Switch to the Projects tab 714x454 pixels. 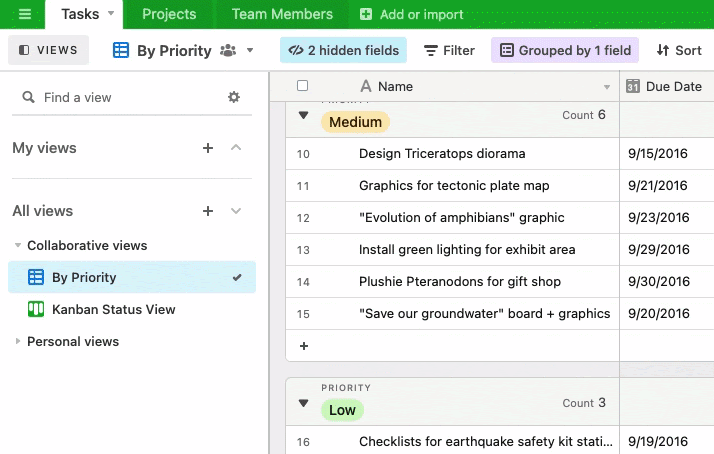169,14
